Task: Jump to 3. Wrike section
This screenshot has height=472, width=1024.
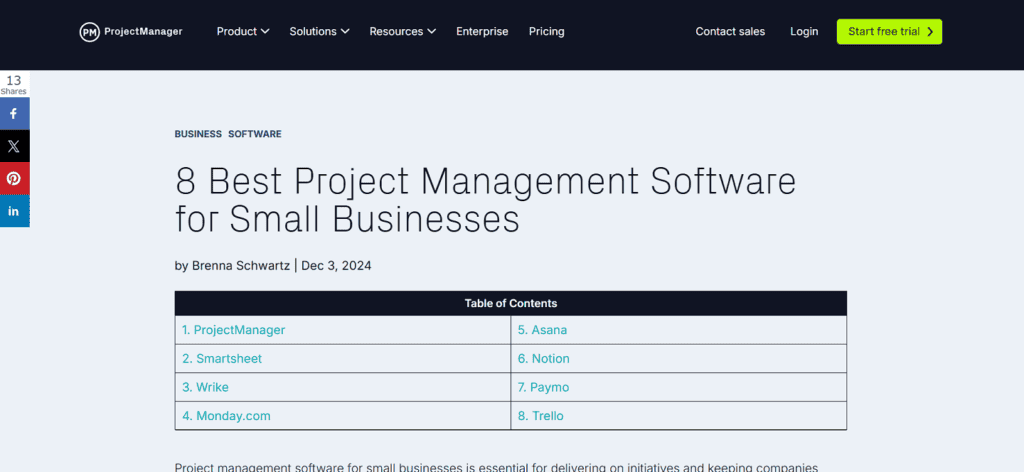Action: (x=205, y=387)
